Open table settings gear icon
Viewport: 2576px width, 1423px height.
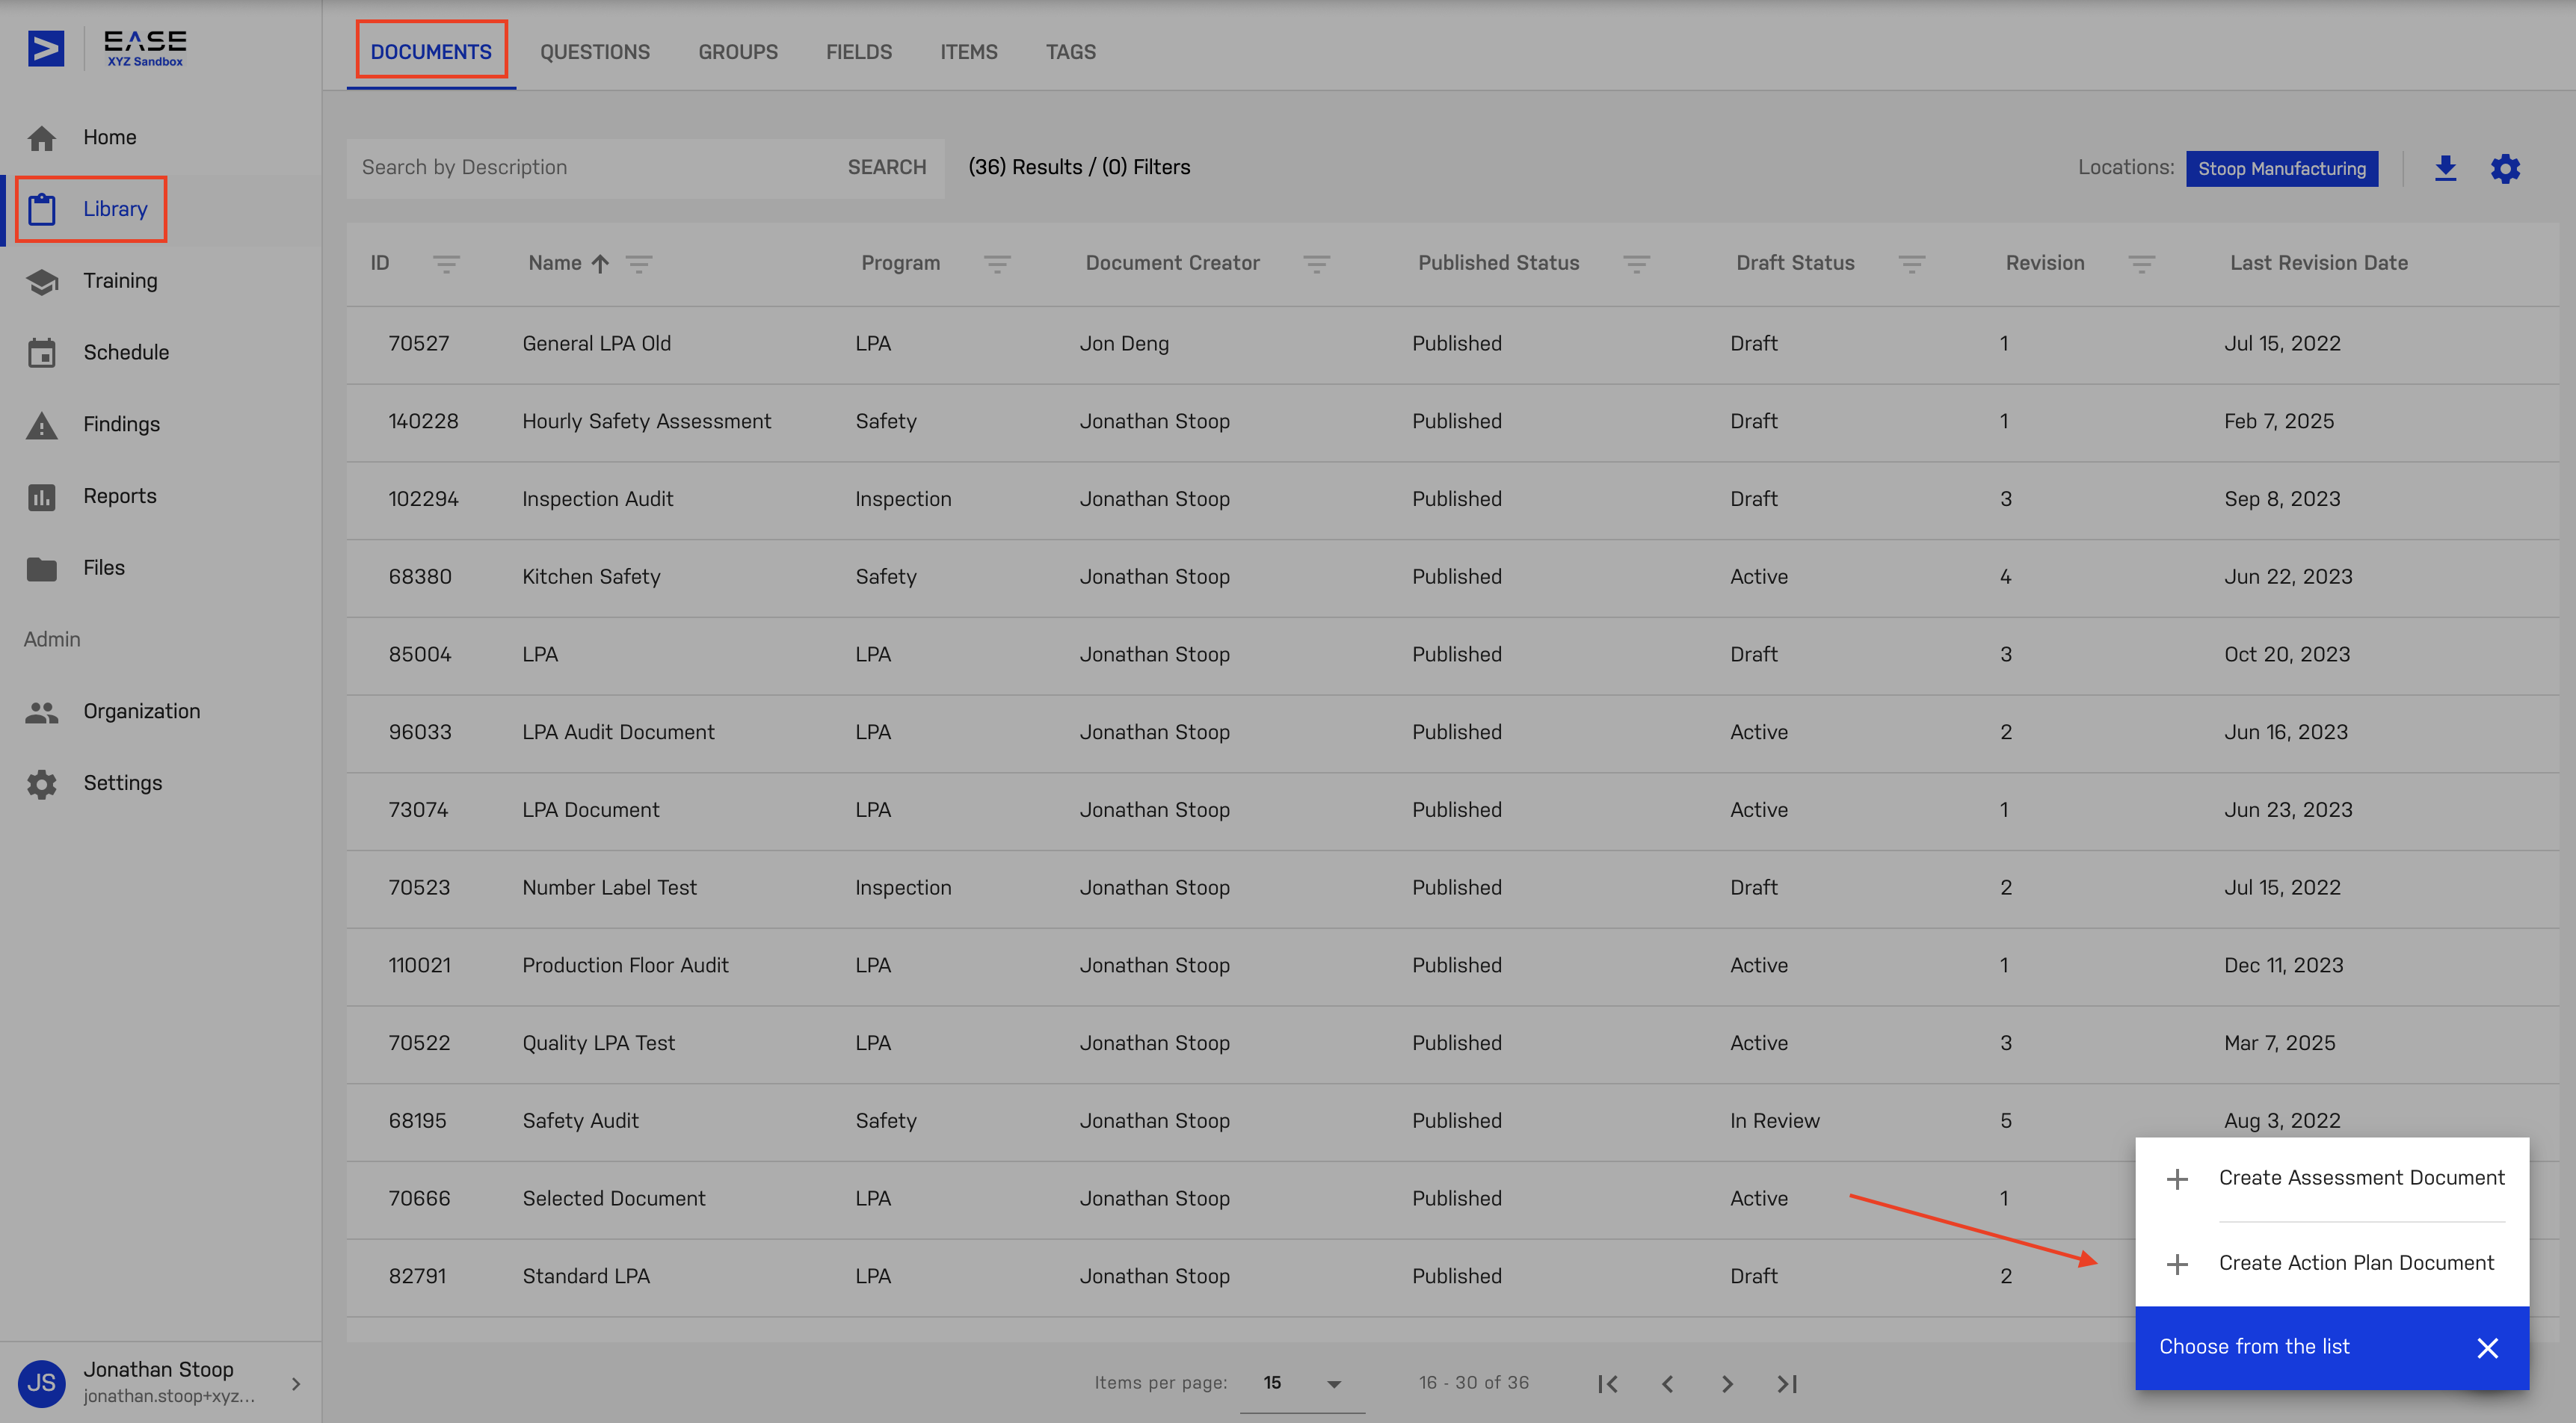2504,168
